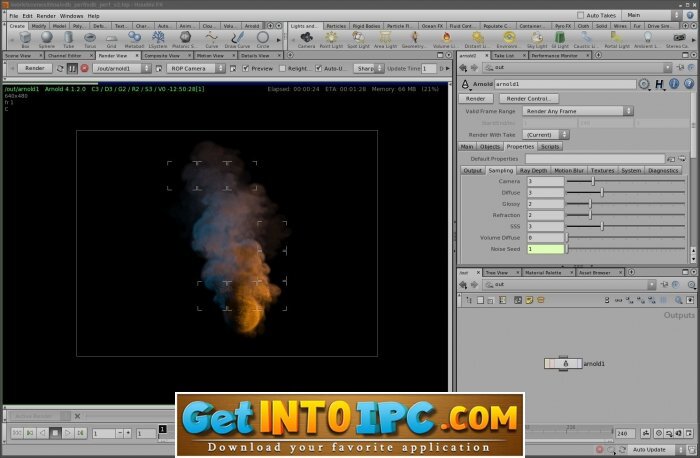Select the Platonic Solids shelf tool
Image resolution: width=700 pixels, height=458 pixels.
tap(184, 39)
